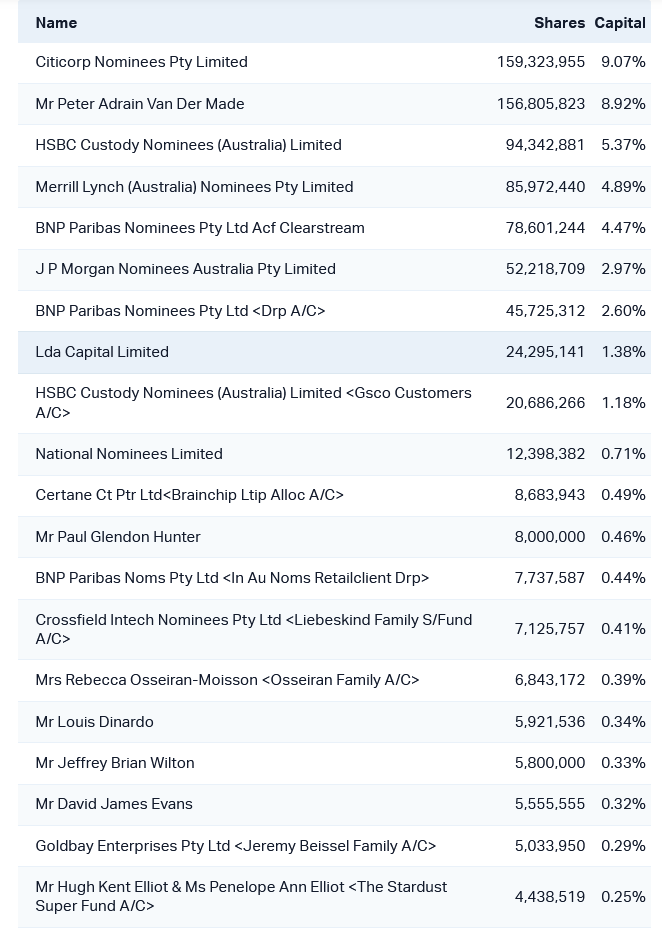662x937 pixels.
Task: Click Mr Peter Adrain Van Der Made
Action: click(140, 104)
